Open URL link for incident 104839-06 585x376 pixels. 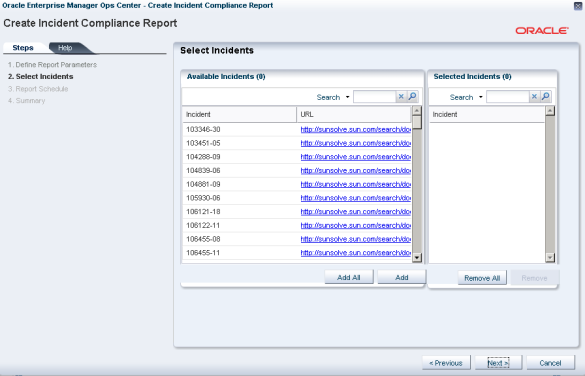pos(356,170)
